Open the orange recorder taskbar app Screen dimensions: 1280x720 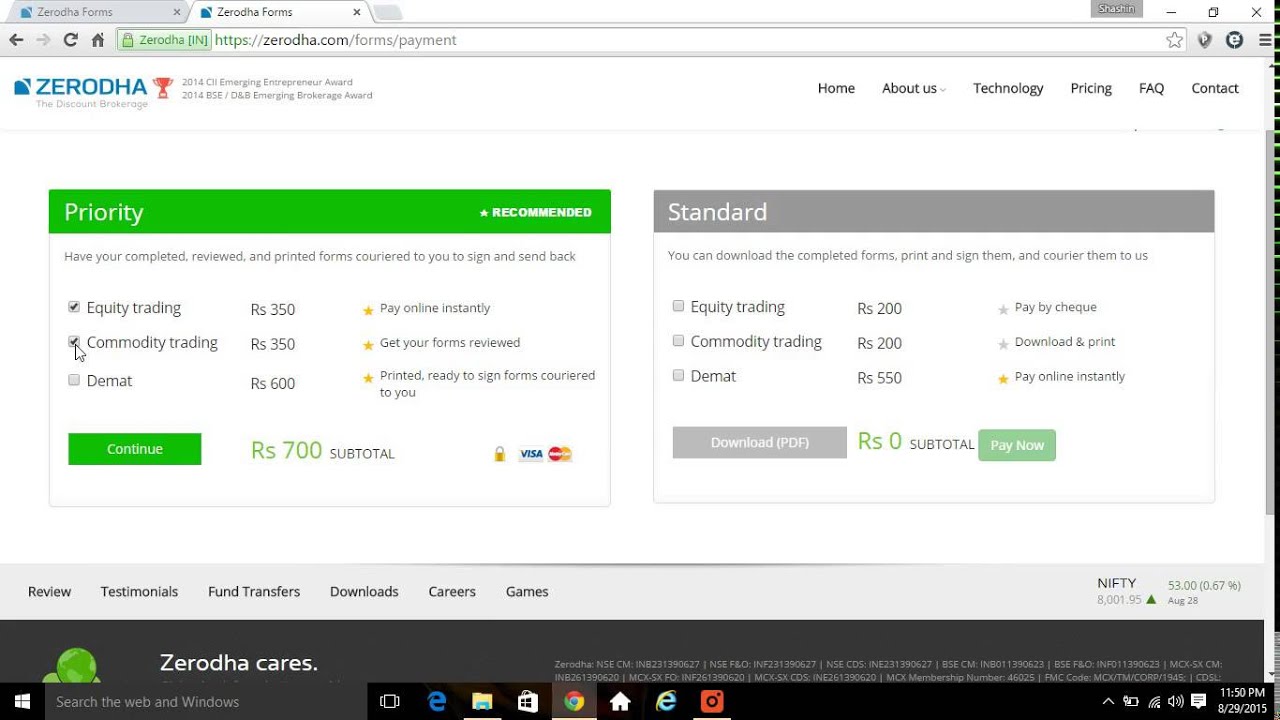click(x=712, y=702)
